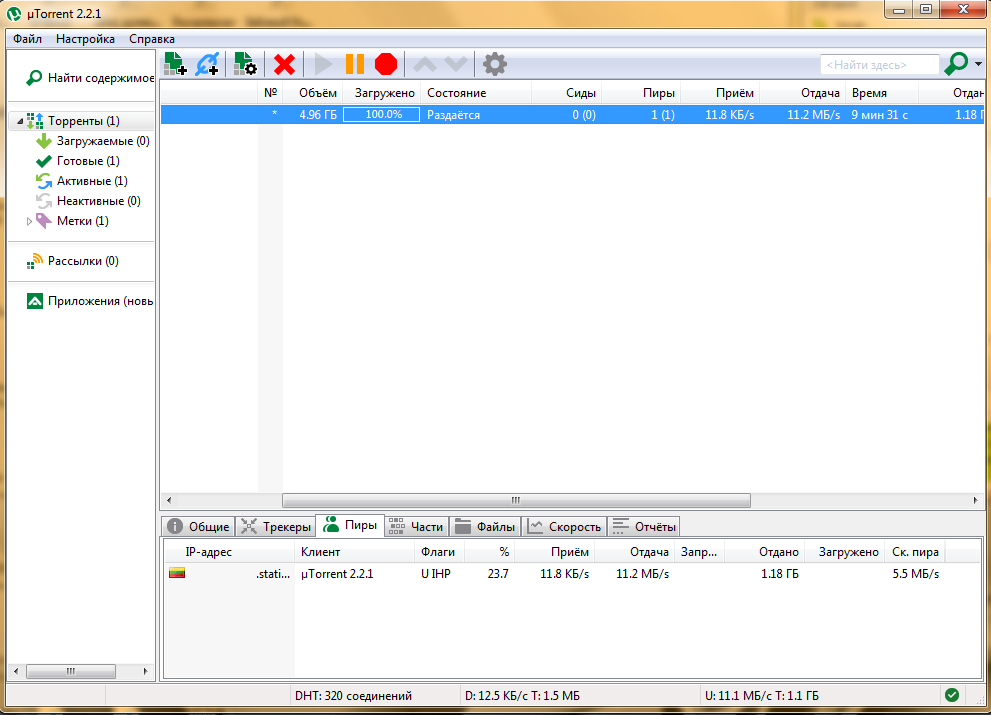Screen dimensions: 991x715
Task: Click the Add Torrent toolbar icon
Action: [x=175, y=64]
